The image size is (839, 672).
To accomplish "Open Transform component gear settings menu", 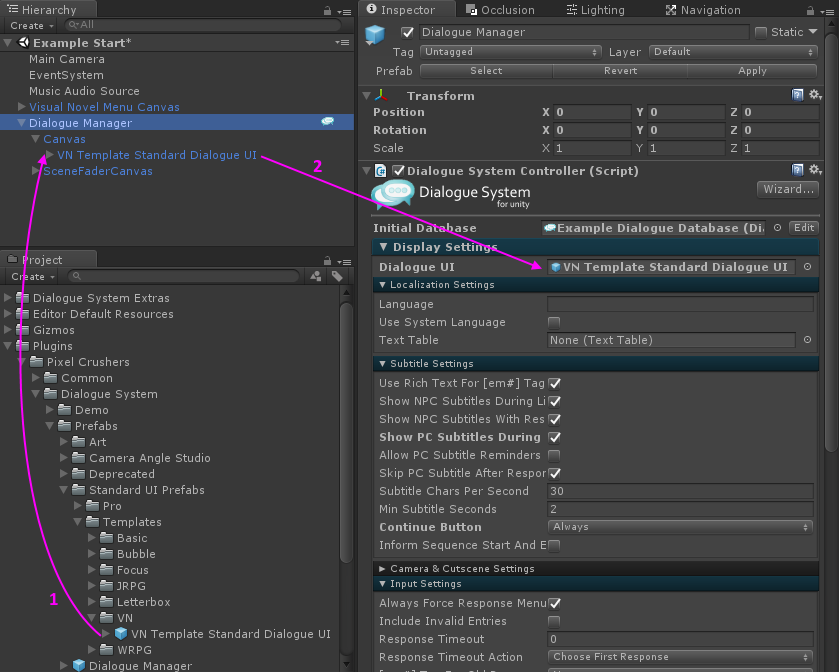I will (x=815, y=95).
